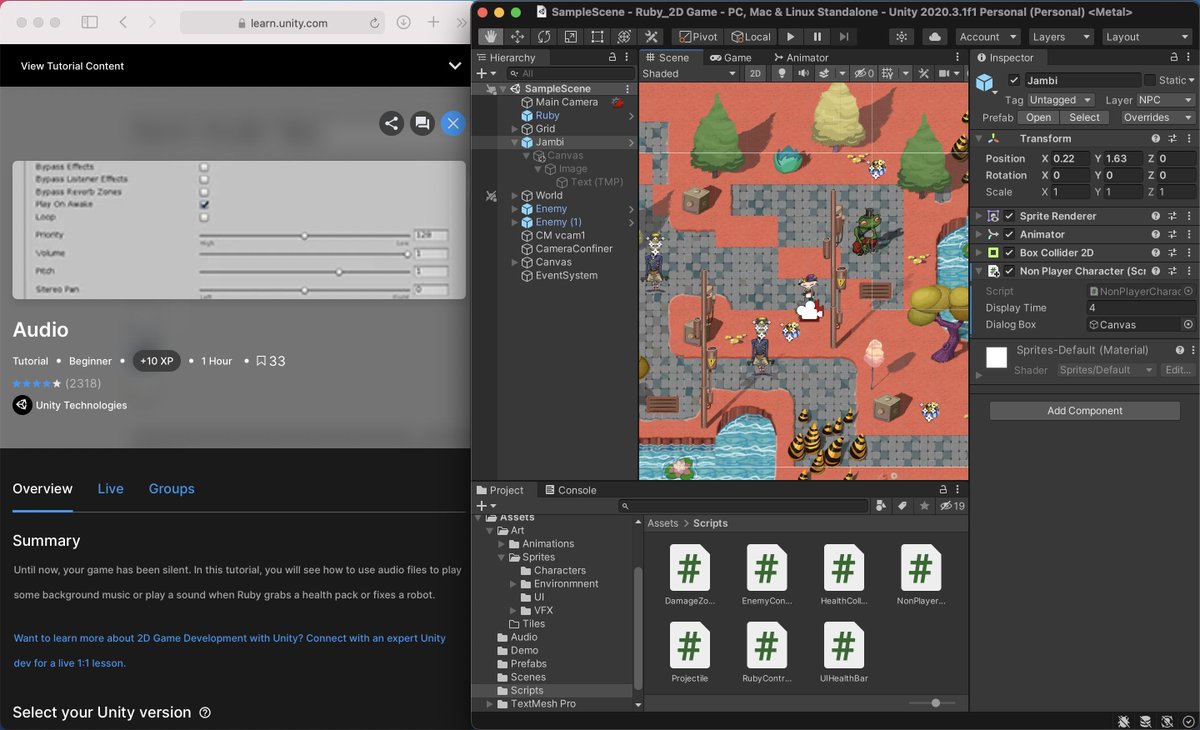This screenshot has width=1200, height=730.
Task: Select the Rotate tool
Action: tap(543, 37)
